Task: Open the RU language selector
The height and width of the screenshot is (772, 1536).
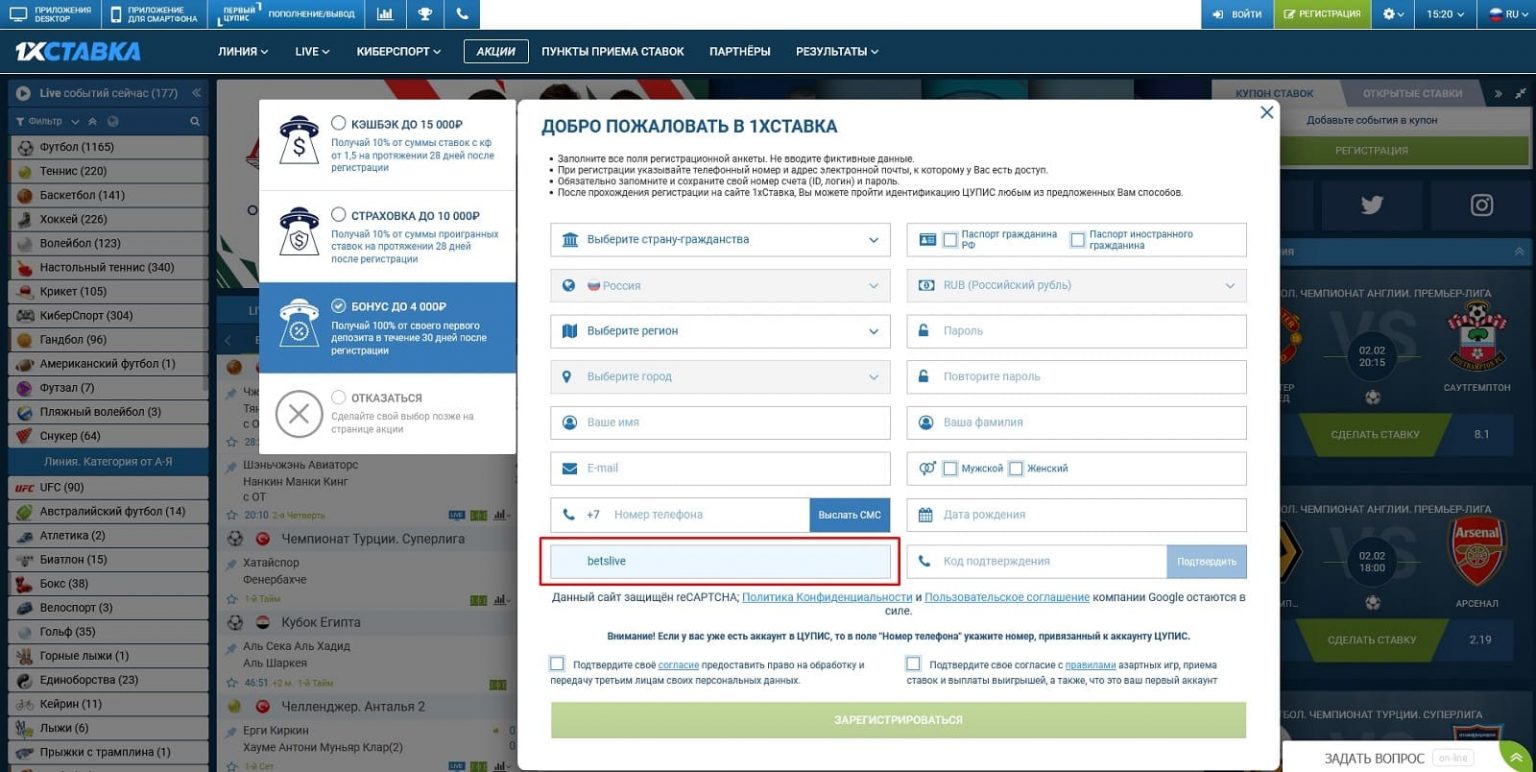Action: coord(1505,14)
